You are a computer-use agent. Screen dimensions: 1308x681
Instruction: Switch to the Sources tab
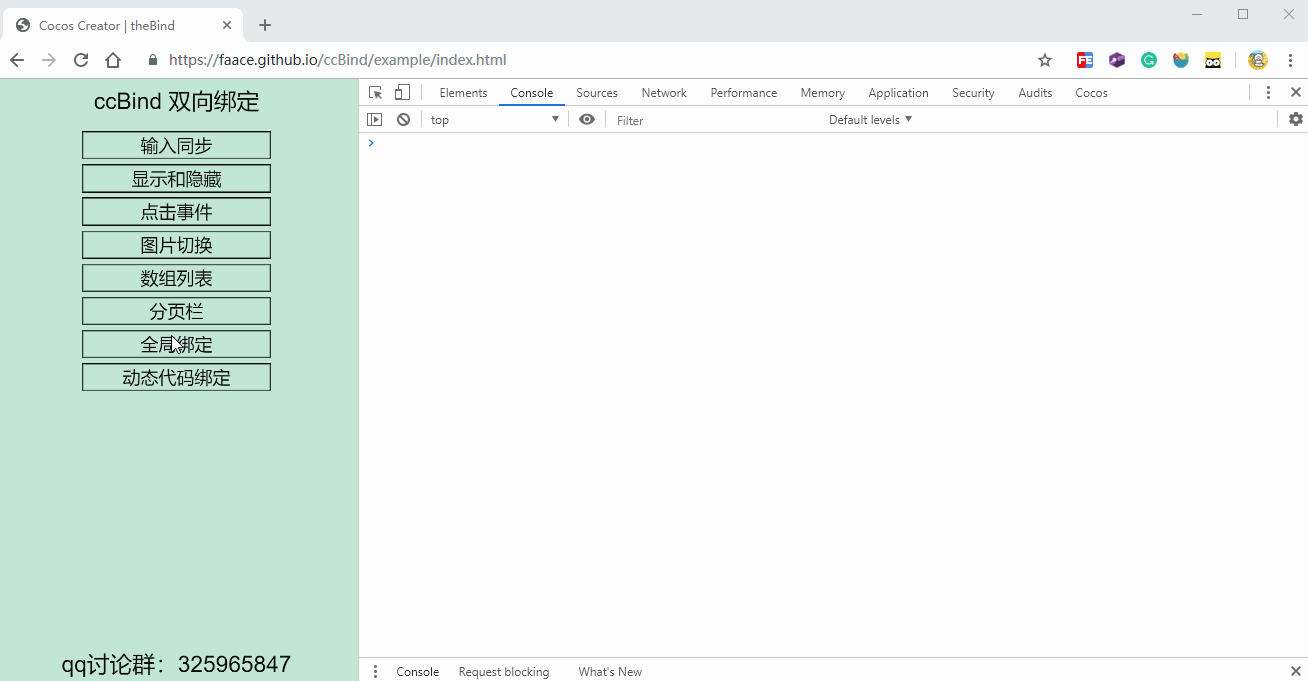597,92
